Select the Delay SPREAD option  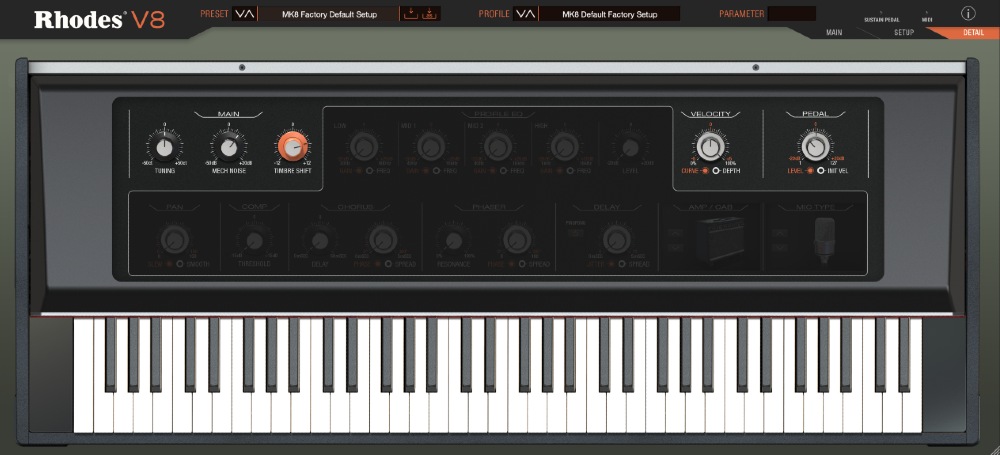[635, 264]
